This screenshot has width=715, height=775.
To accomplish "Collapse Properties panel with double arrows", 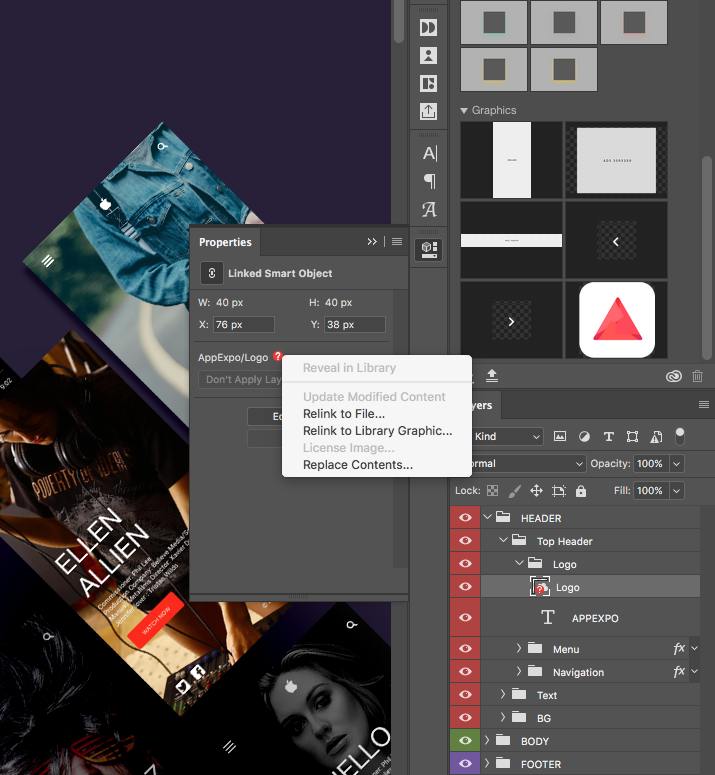I will (x=372, y=242).
